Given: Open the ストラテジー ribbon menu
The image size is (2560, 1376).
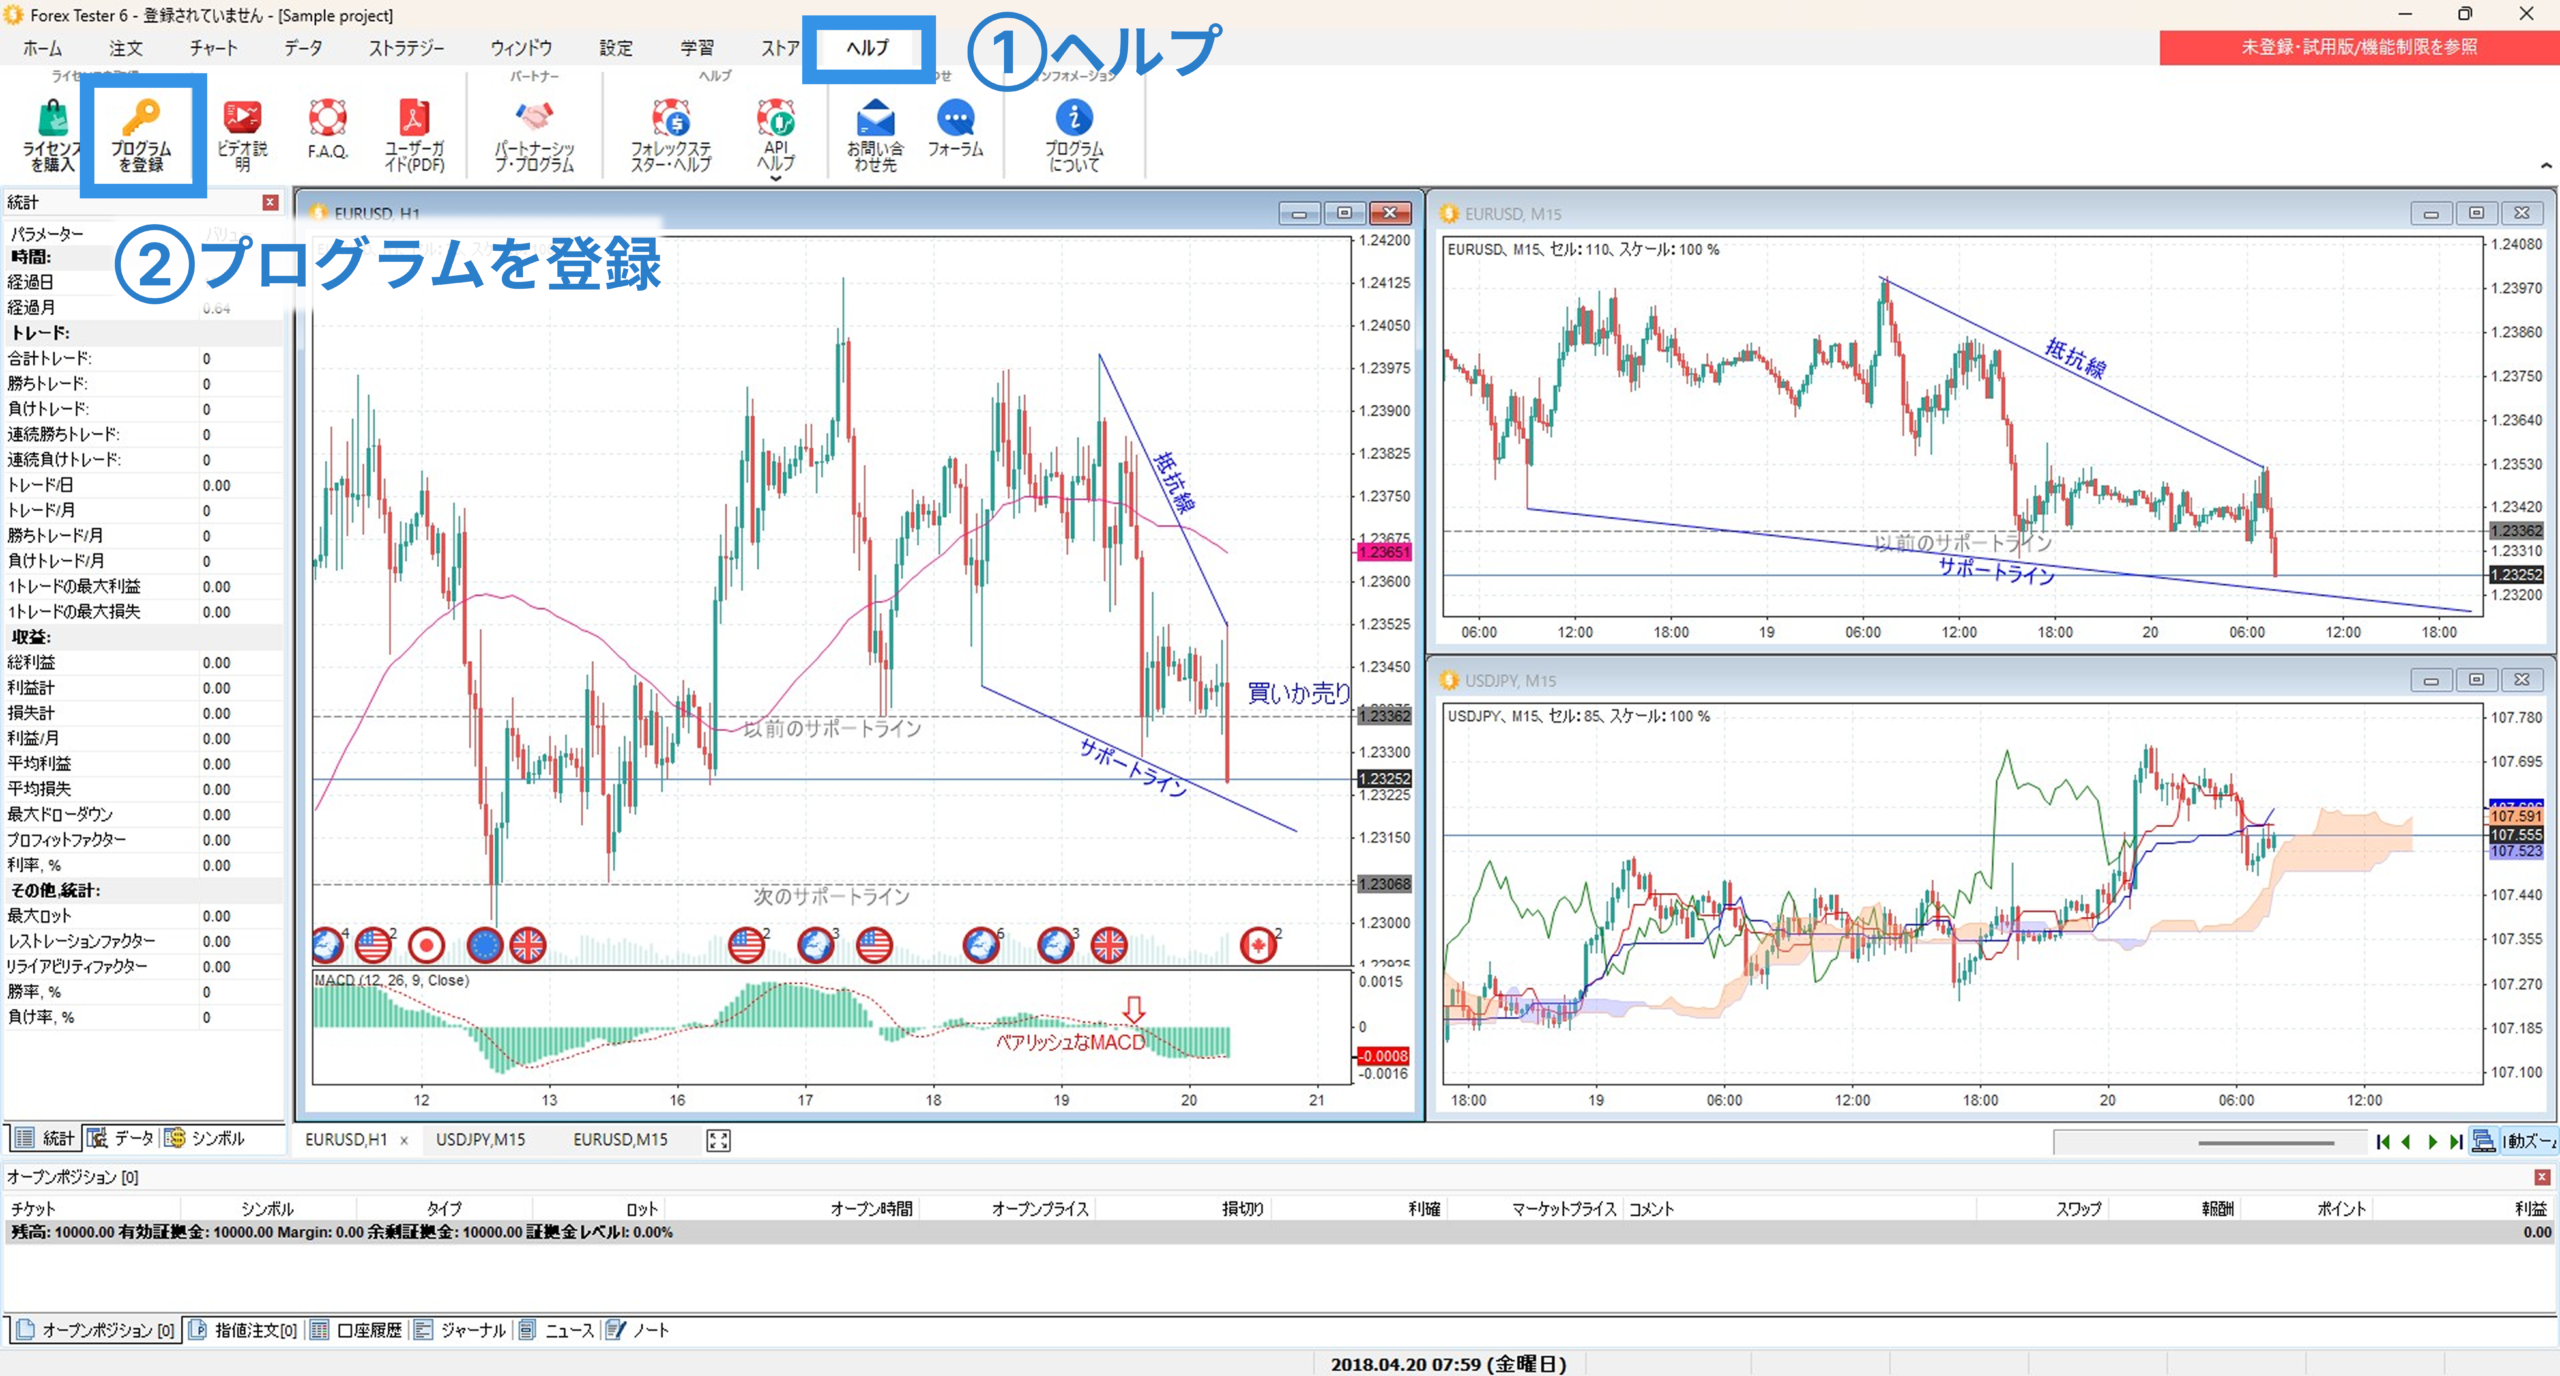Looking at the screenshot, I should pyautogui.click(x=406, y=47).
